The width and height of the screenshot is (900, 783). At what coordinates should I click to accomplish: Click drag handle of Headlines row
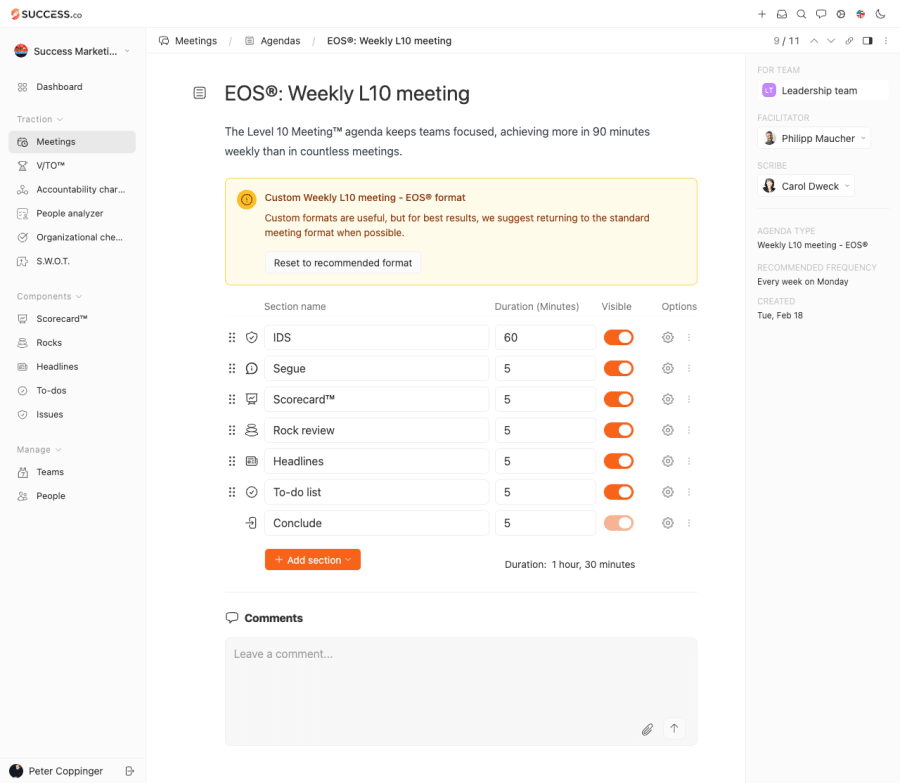click(x=232, y=461)
